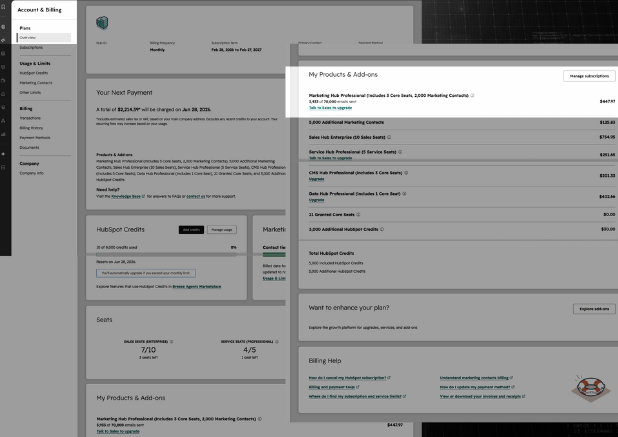Click the info icon beside CMS Hub Professional
Image resolution: width=618 pixels, height=437 pixels.
tap(406, 173)
